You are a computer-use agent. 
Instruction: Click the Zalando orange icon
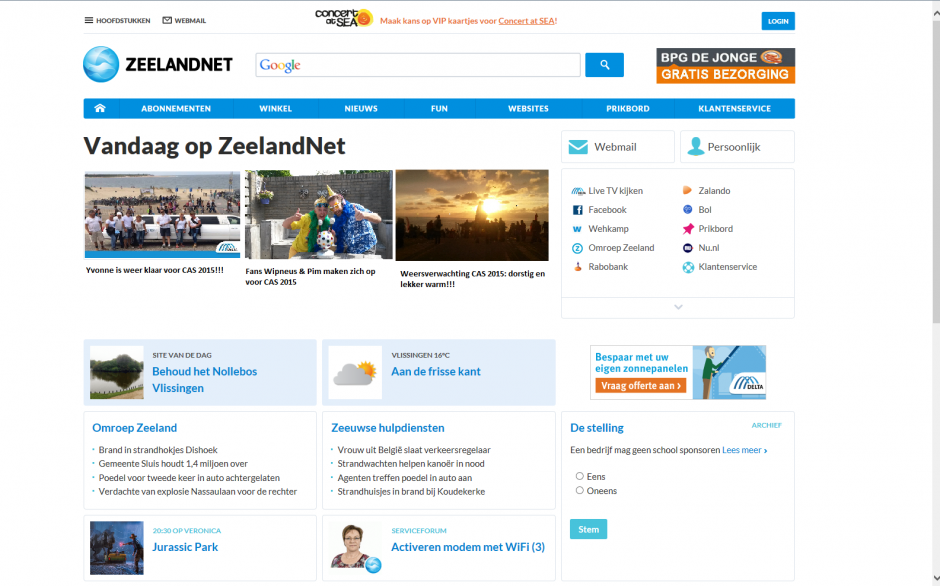[688, 191]
